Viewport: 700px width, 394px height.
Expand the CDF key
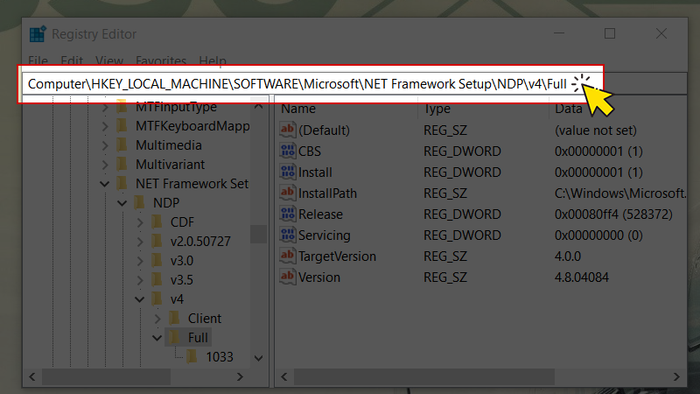140,222
